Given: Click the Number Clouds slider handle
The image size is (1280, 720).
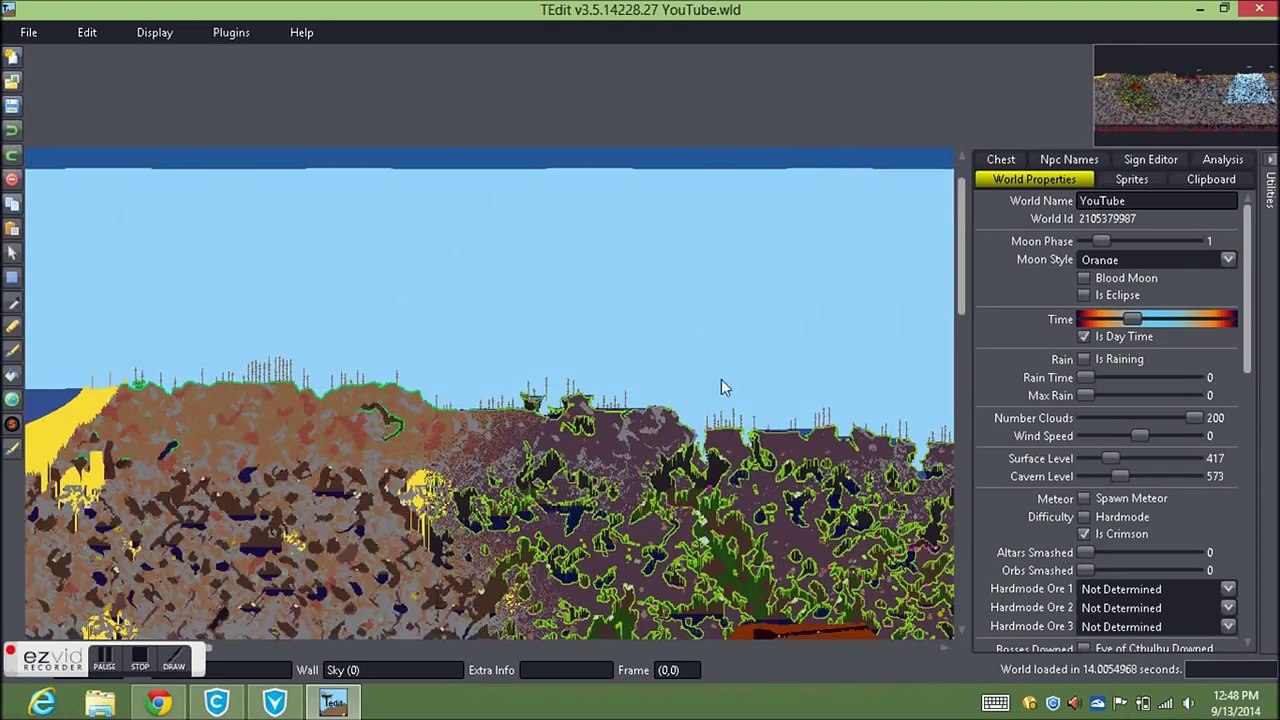Looking at the screenshot, I should tap(1194, 418).
